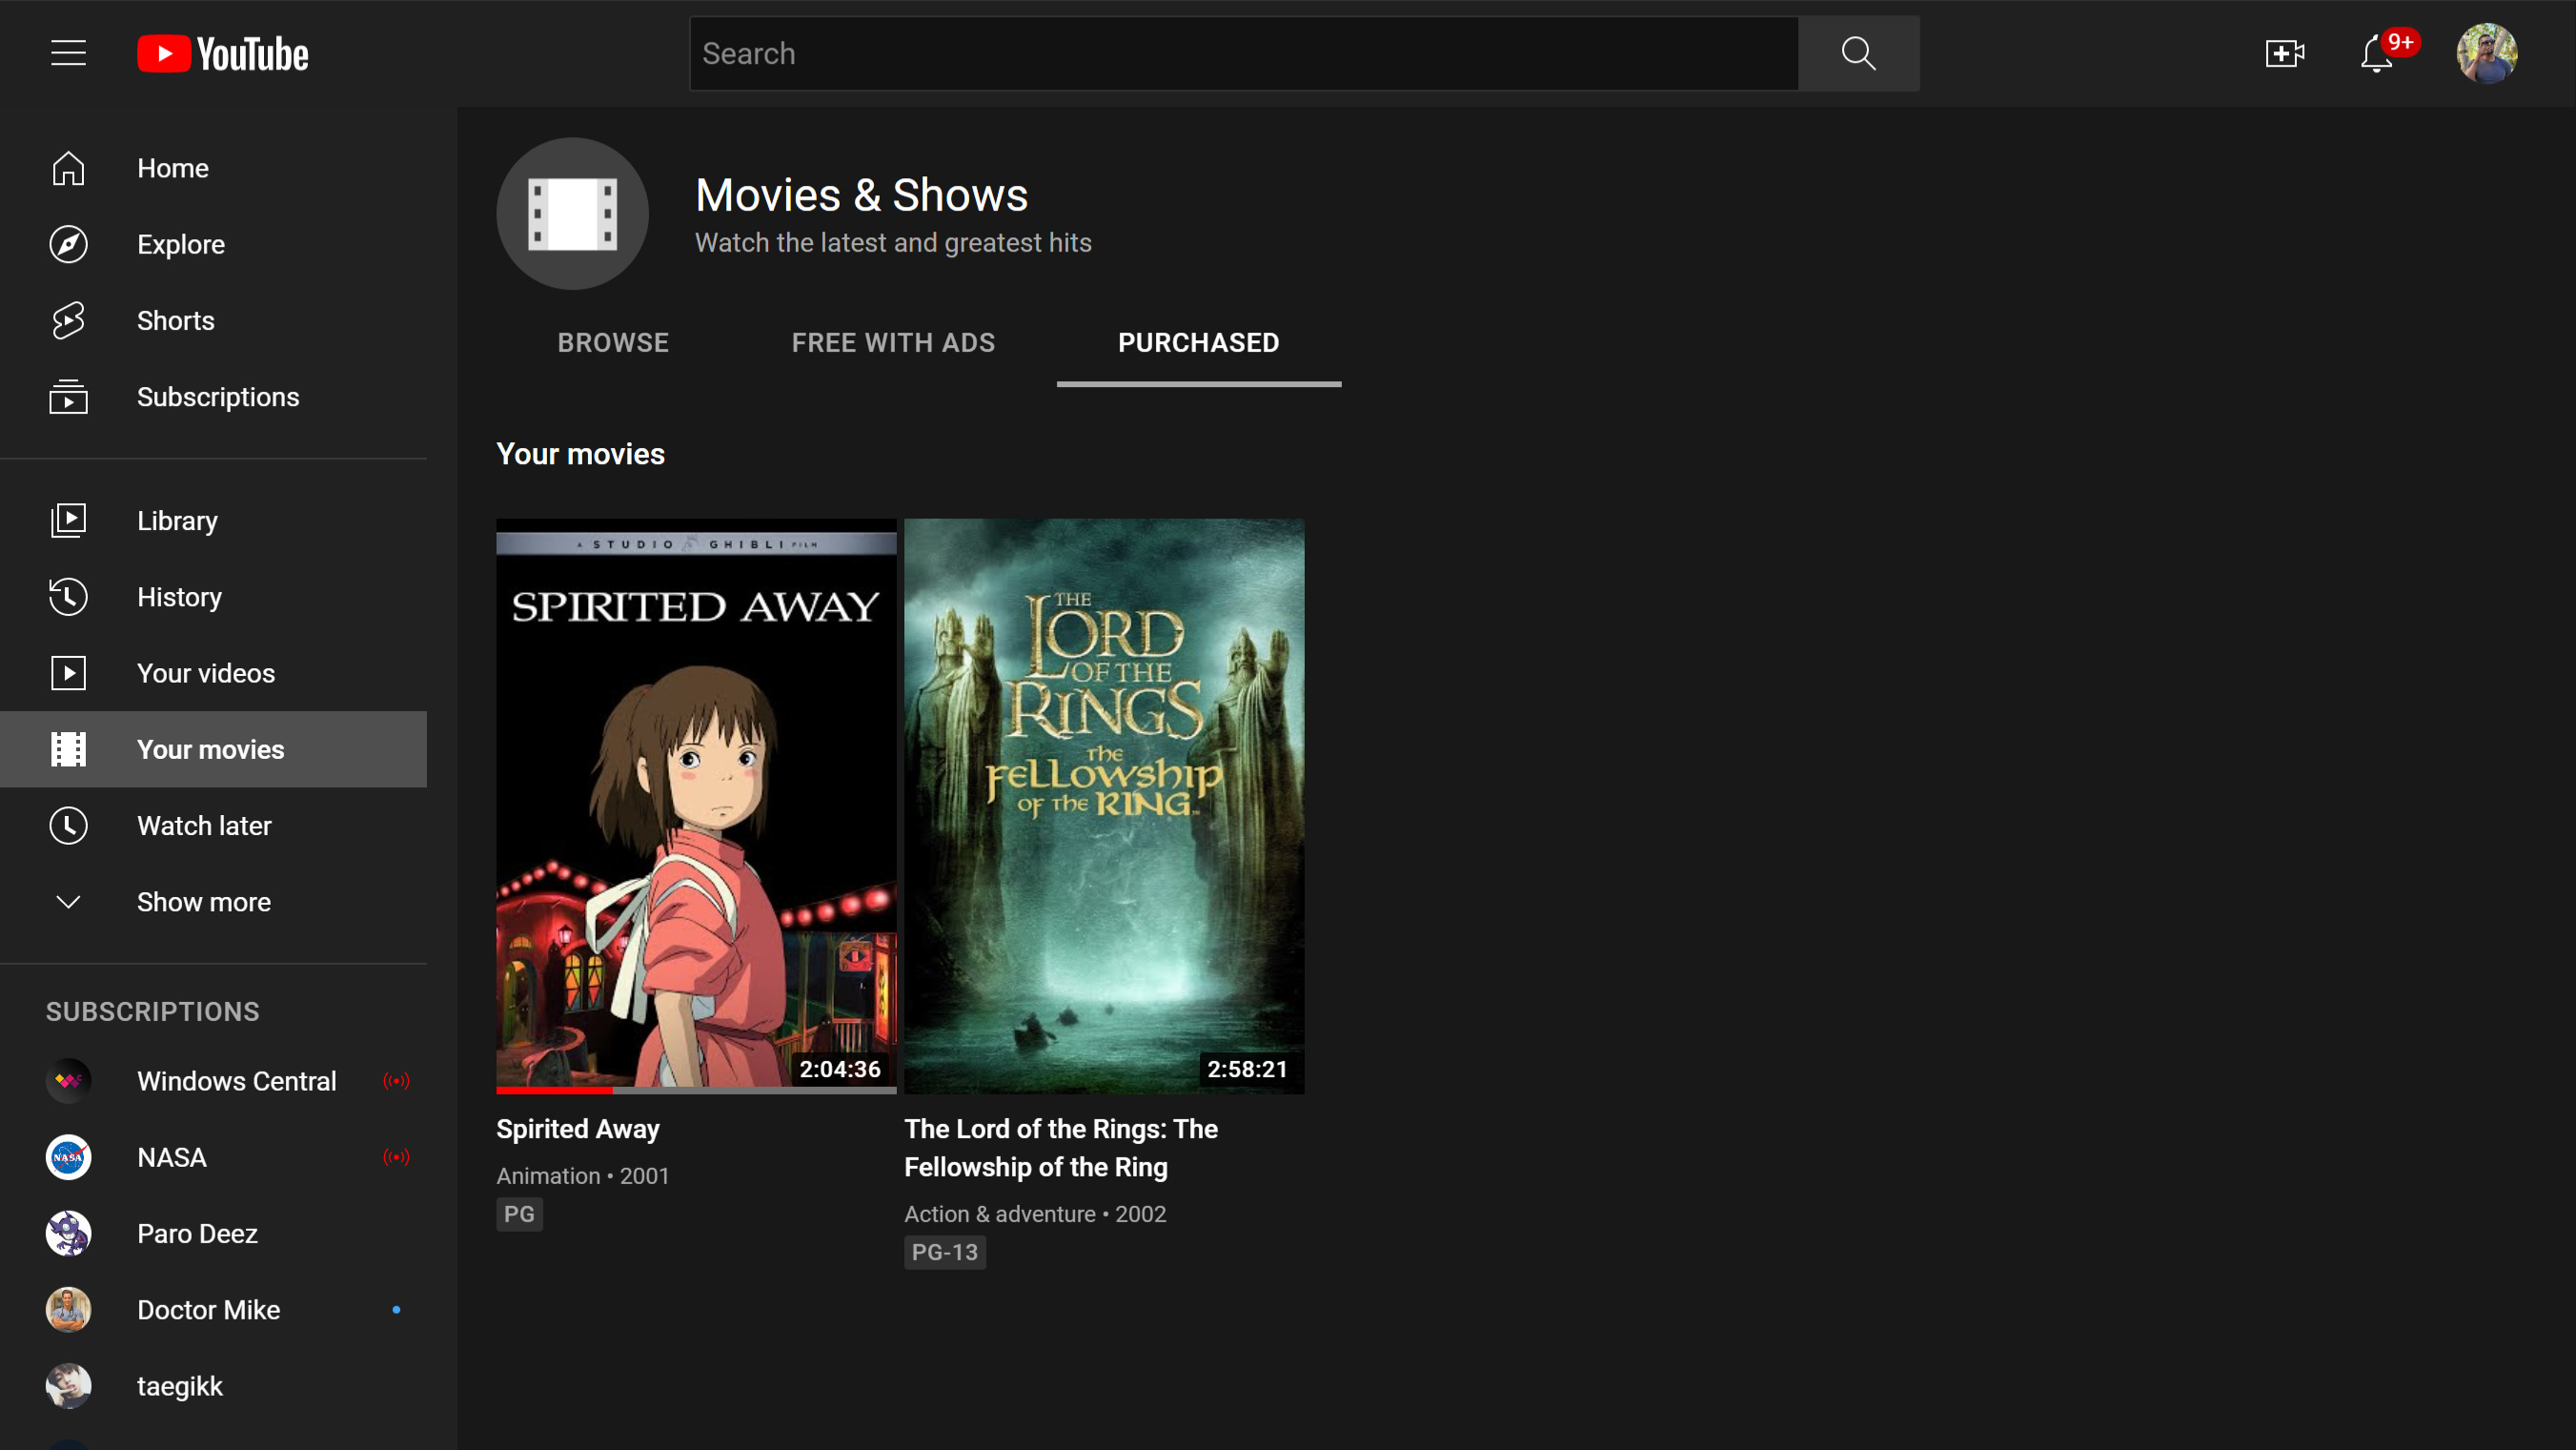Viewport: 2576px width, 1450px height.
Task: Click the search magnifier button
Action: coord(1858,53)
